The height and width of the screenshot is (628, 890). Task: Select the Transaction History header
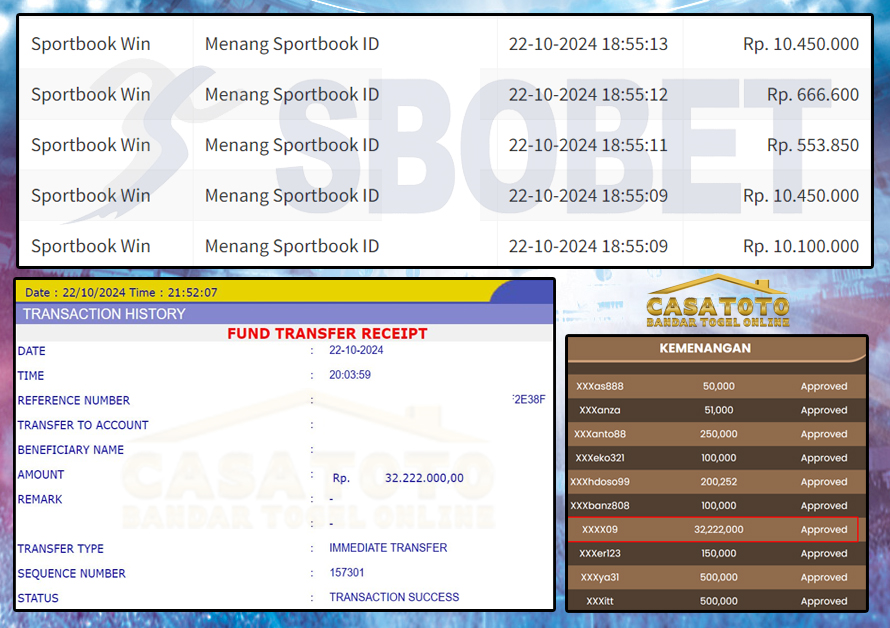104,314
